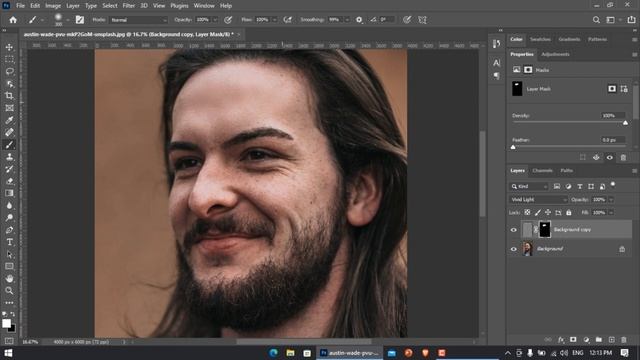Toggle lock transparent pixels
640x360 pixels.
coord(527,212)
